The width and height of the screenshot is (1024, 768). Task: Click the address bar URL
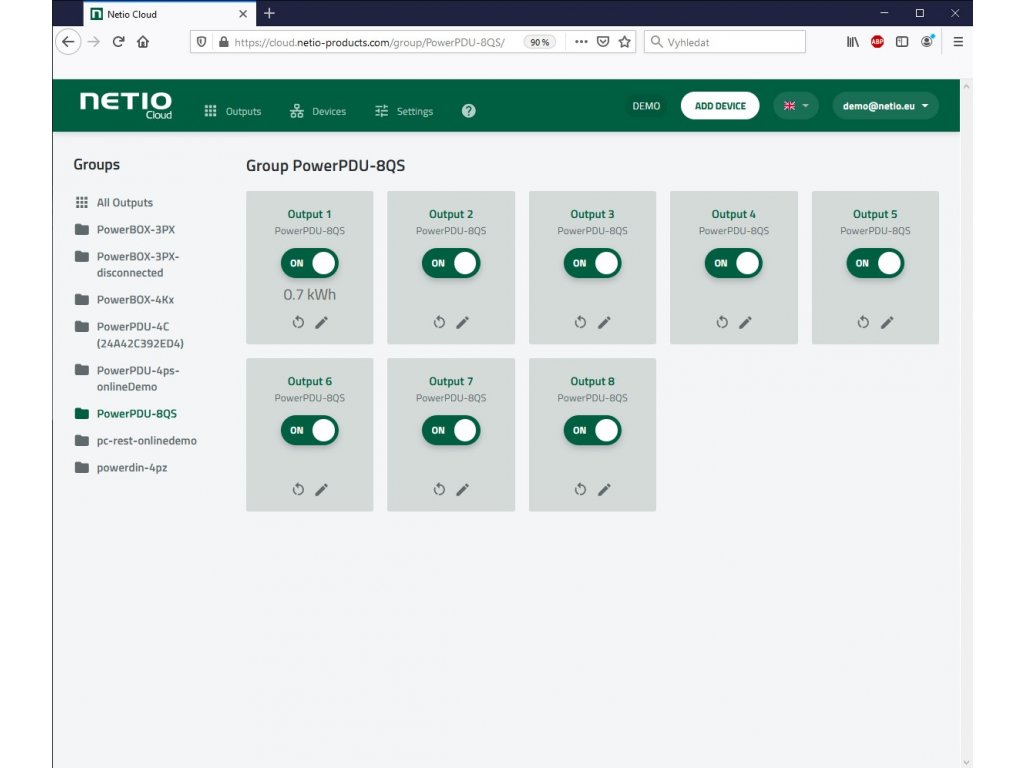(x=370, y=42)
